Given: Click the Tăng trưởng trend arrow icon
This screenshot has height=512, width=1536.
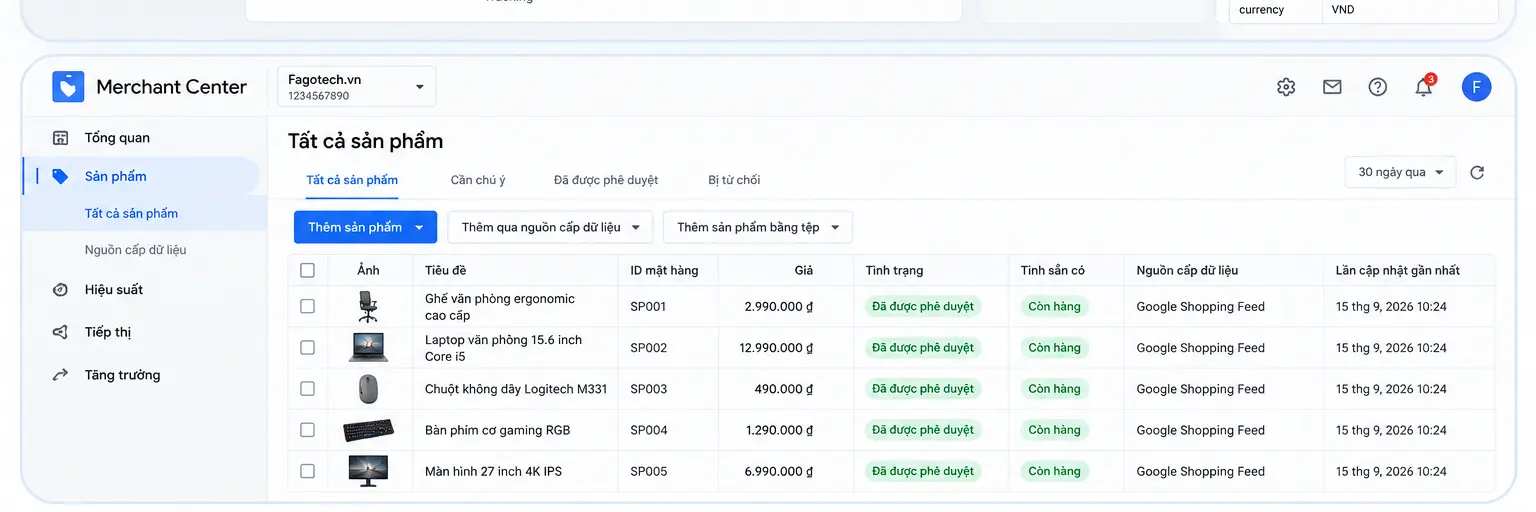Looking at the screenshot, I should coord(61,375).
